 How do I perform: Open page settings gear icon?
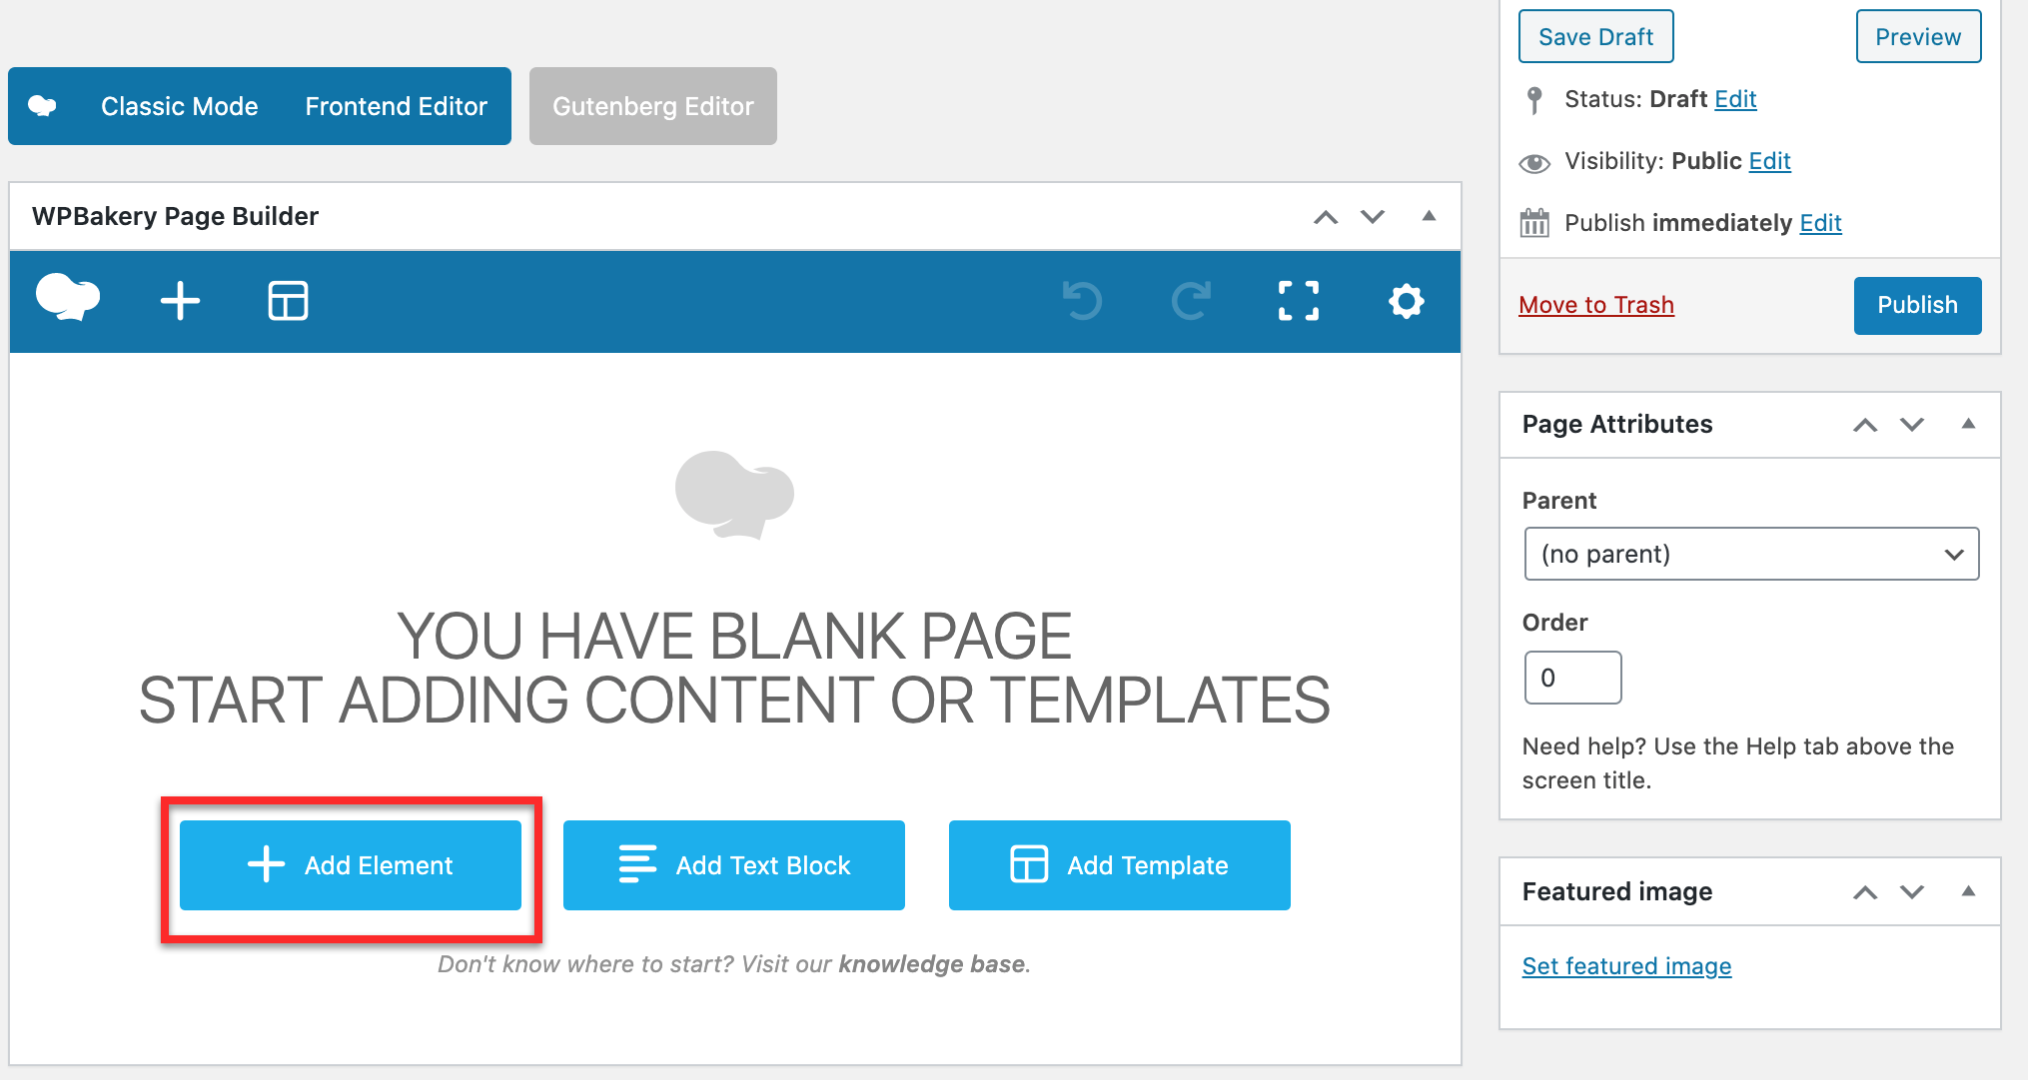click(1406, 301)
